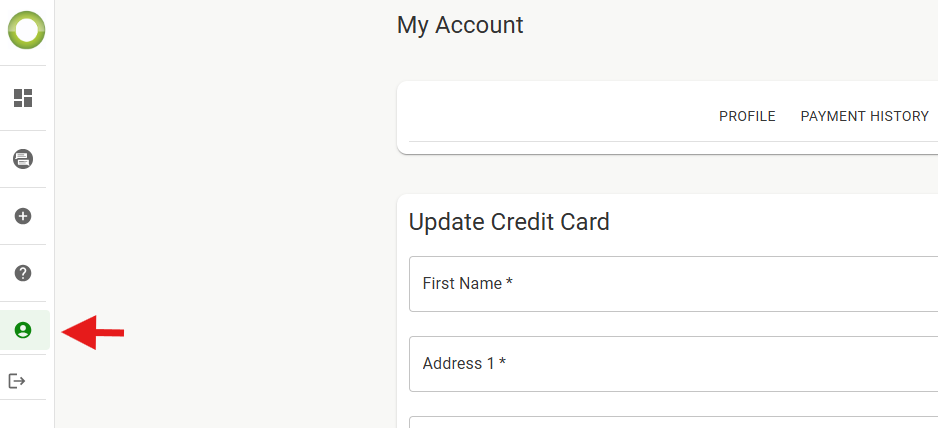Focus the Address 1 input field
The height and width of the screenshot is (428, 938).
674,364
